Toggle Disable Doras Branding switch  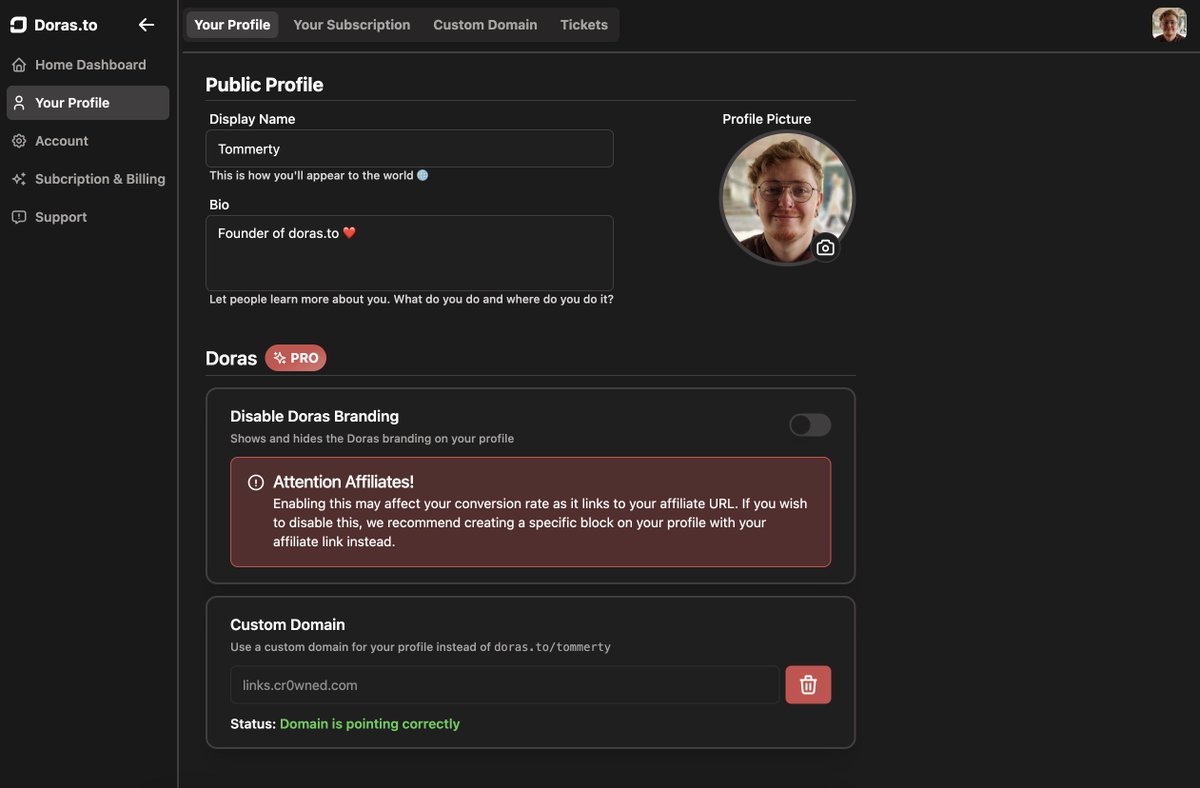coord(810,425)
